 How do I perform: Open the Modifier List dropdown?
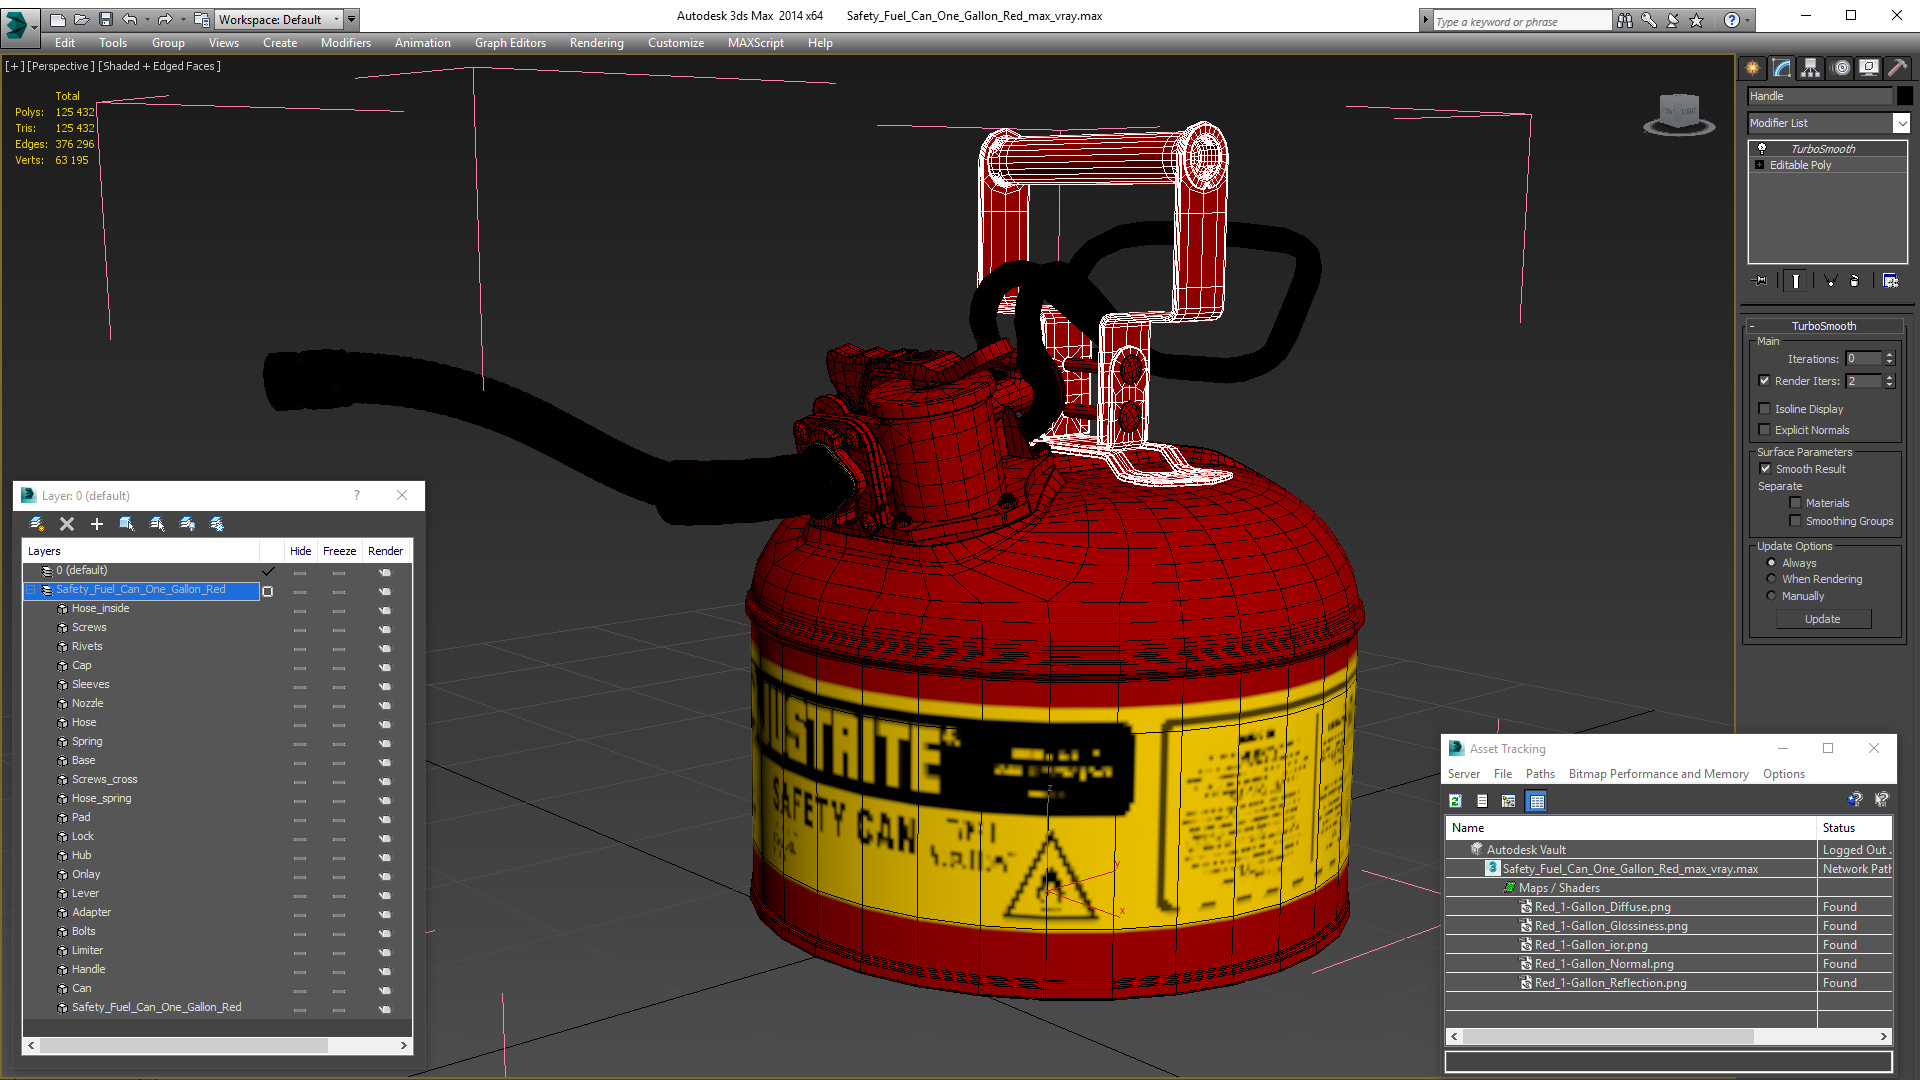point(1901,122)
